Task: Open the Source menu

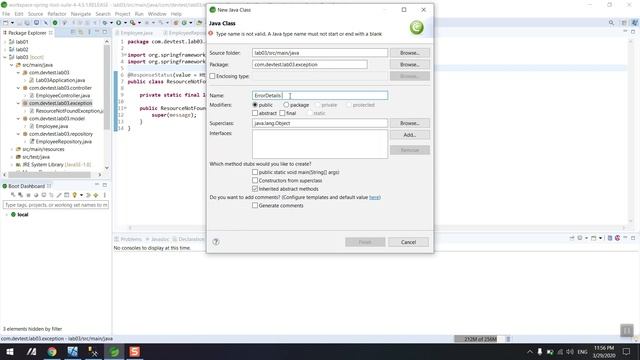Action: tap(35, 14)
